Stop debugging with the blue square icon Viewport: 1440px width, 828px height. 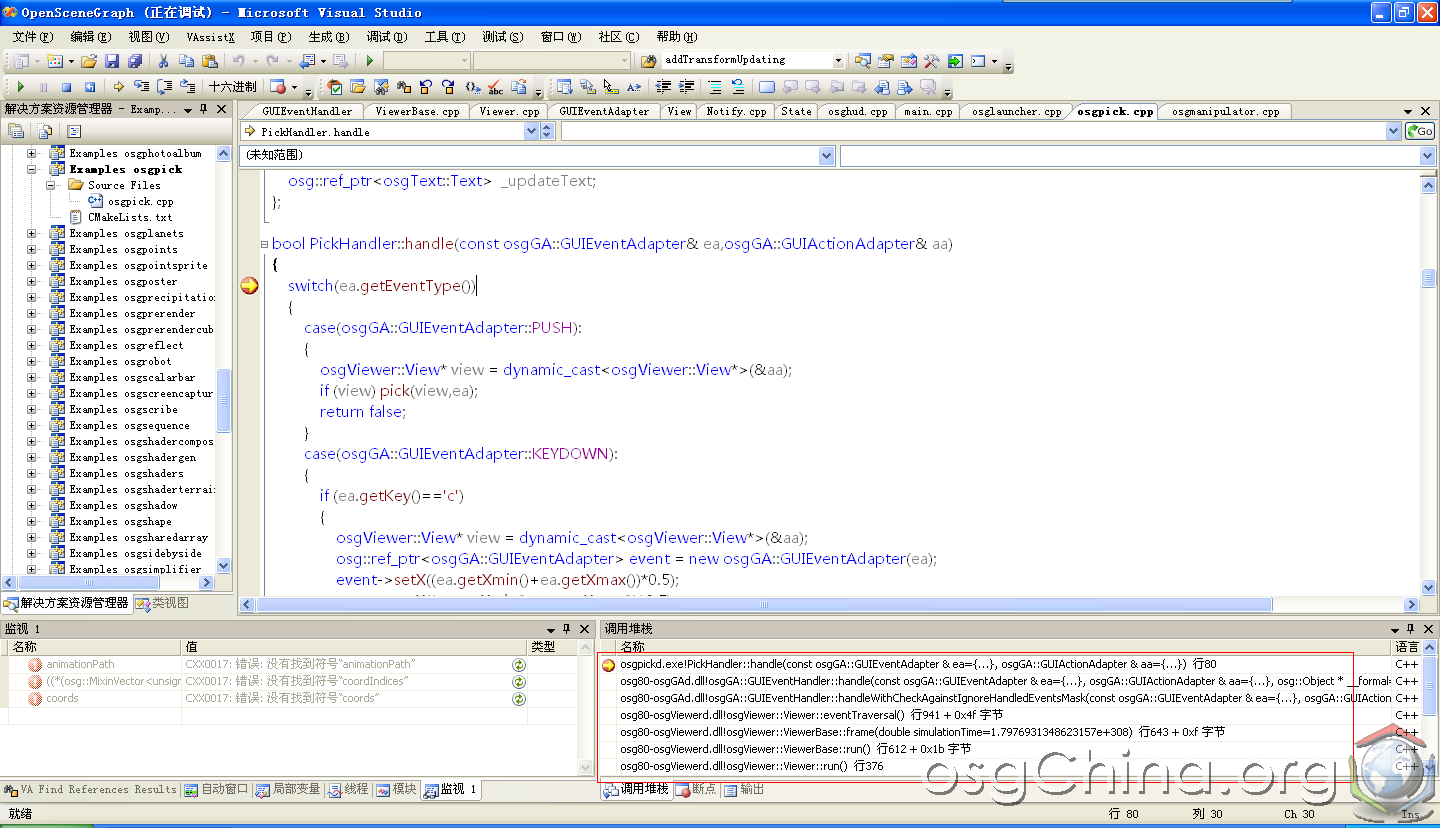point(66,87)
